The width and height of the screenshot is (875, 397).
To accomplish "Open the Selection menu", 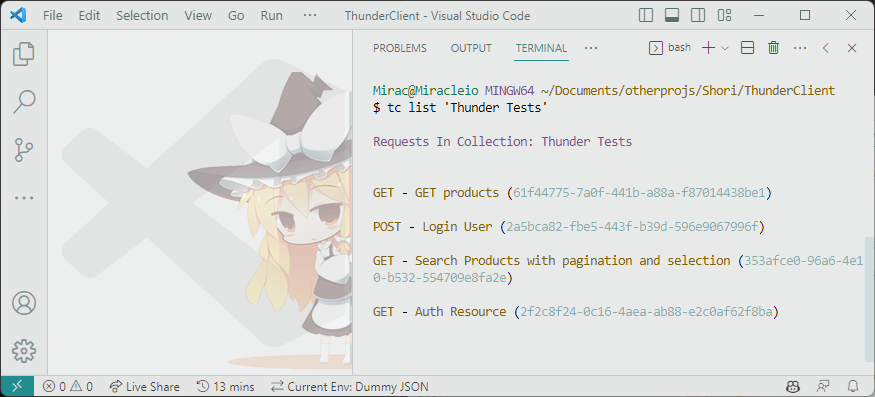I will click(x=142, y=16).
